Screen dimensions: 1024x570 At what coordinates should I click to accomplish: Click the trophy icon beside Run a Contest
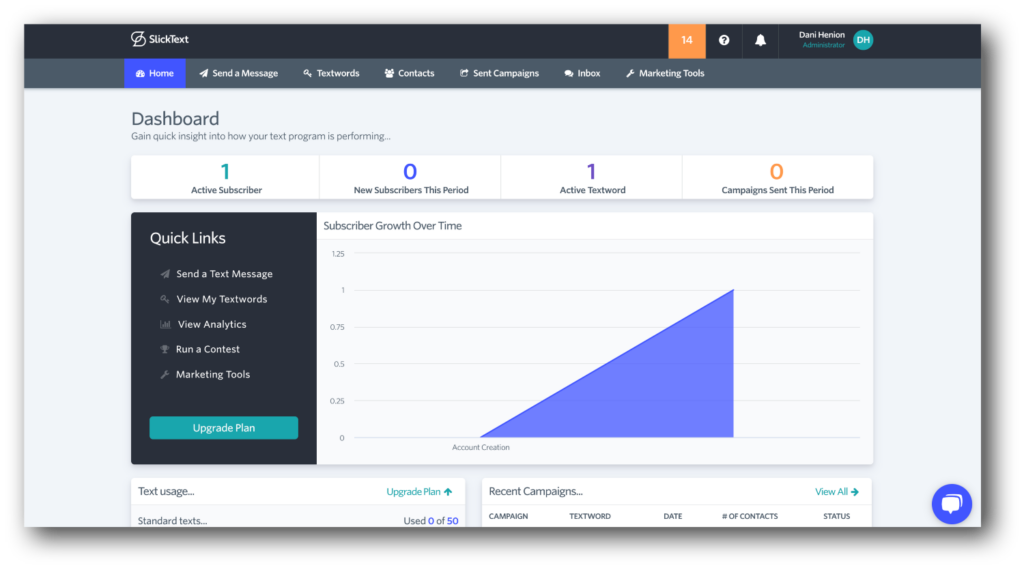(165, 350)
